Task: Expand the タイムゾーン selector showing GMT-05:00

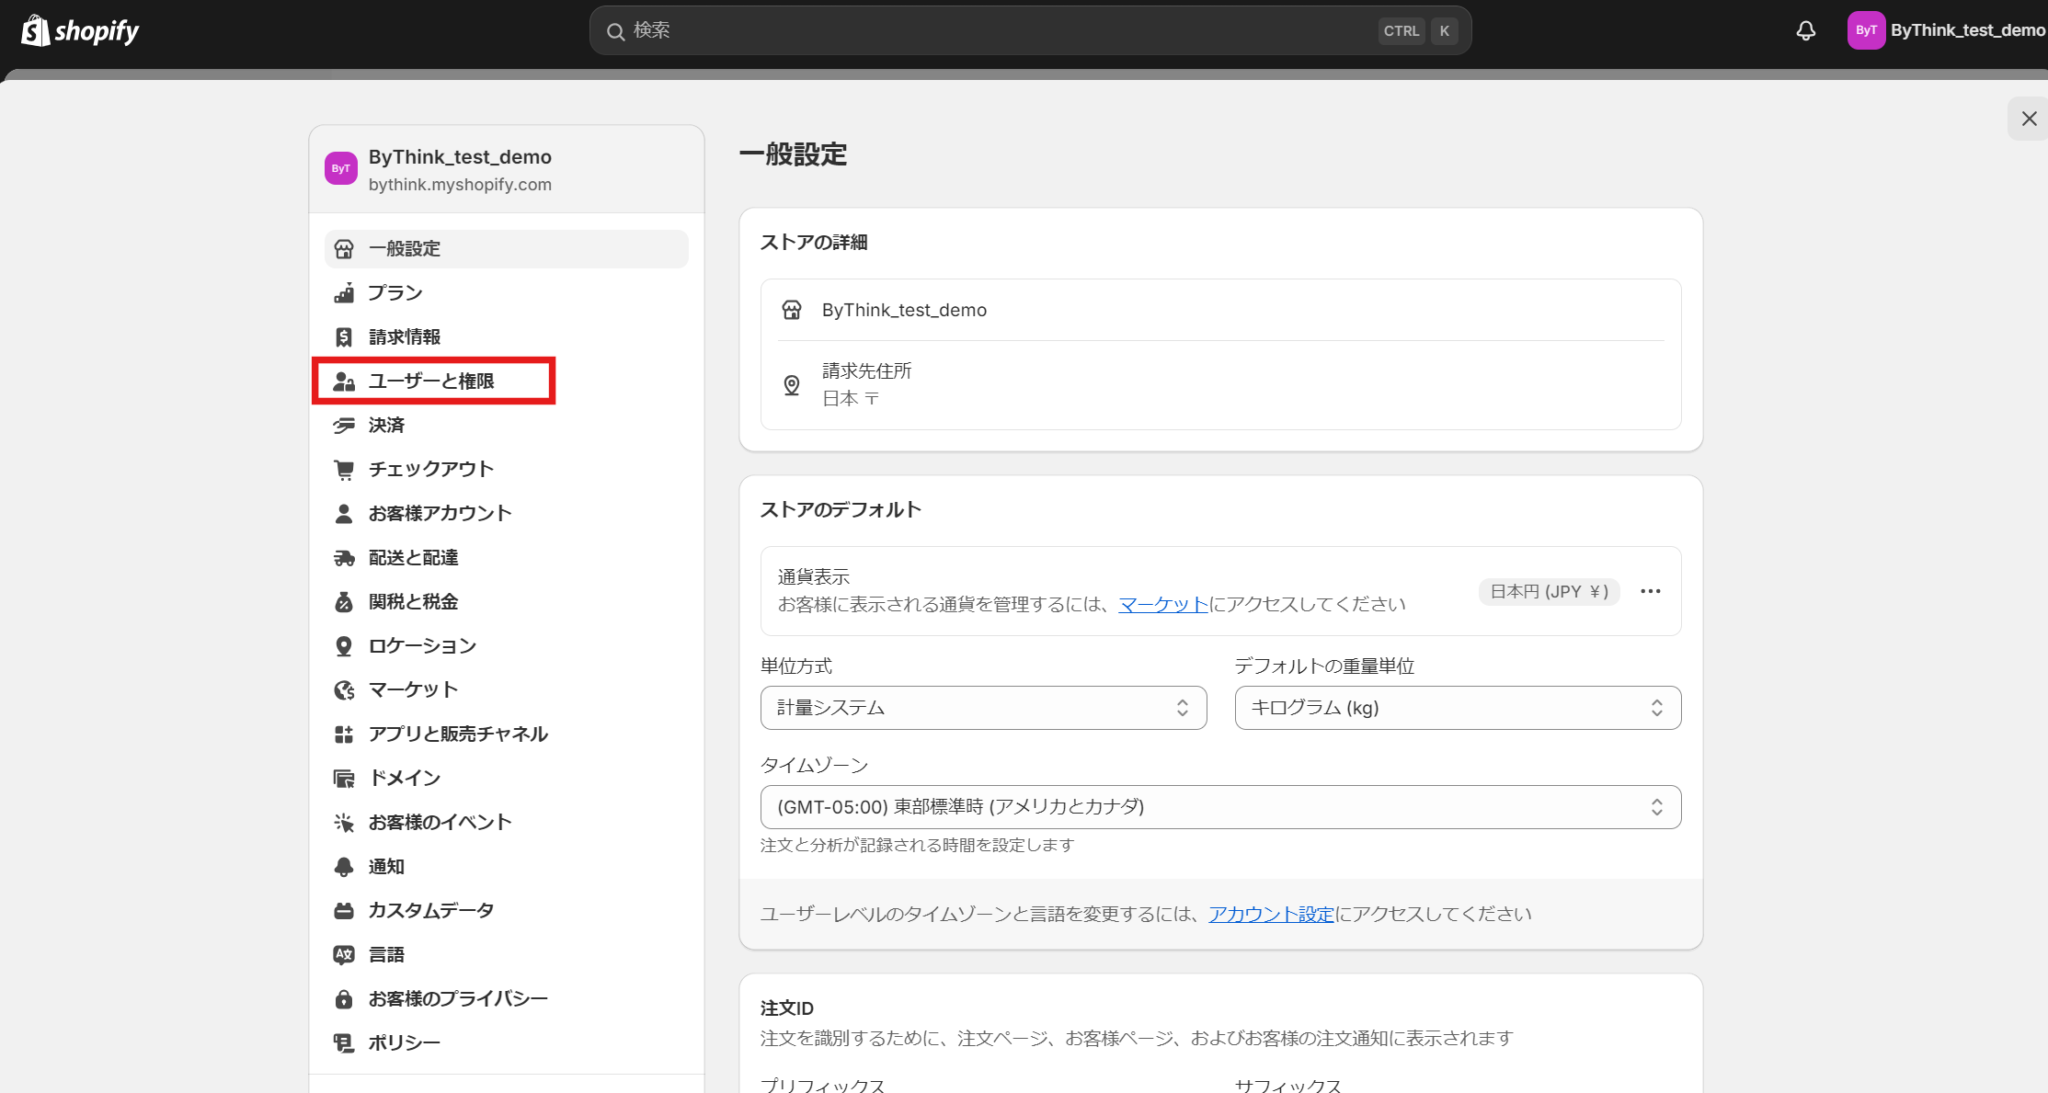Action: [1220, 806]
